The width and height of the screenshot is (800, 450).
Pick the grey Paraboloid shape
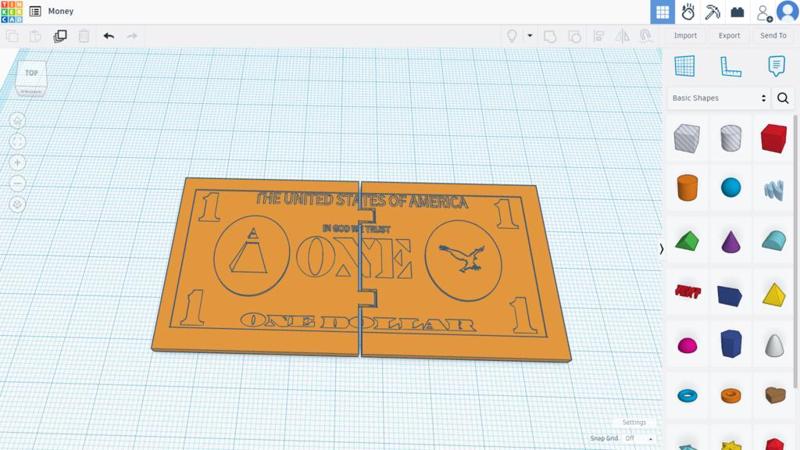[x=774, y=345]
